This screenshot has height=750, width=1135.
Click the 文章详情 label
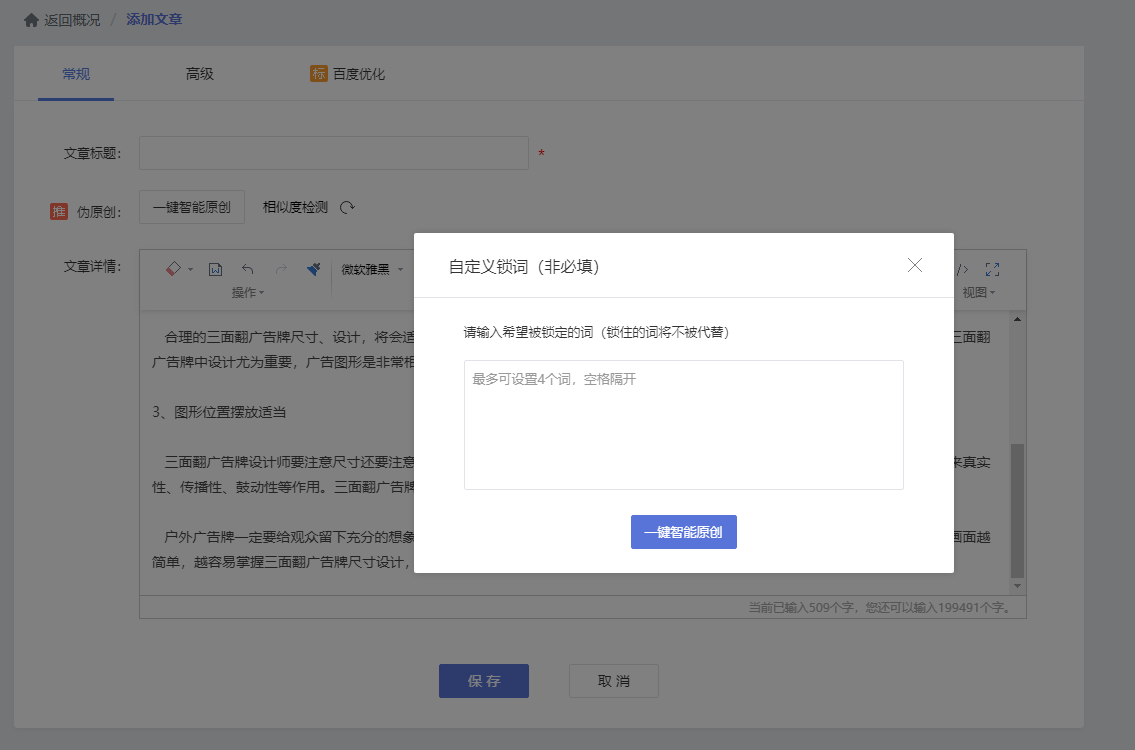(92, 266)
